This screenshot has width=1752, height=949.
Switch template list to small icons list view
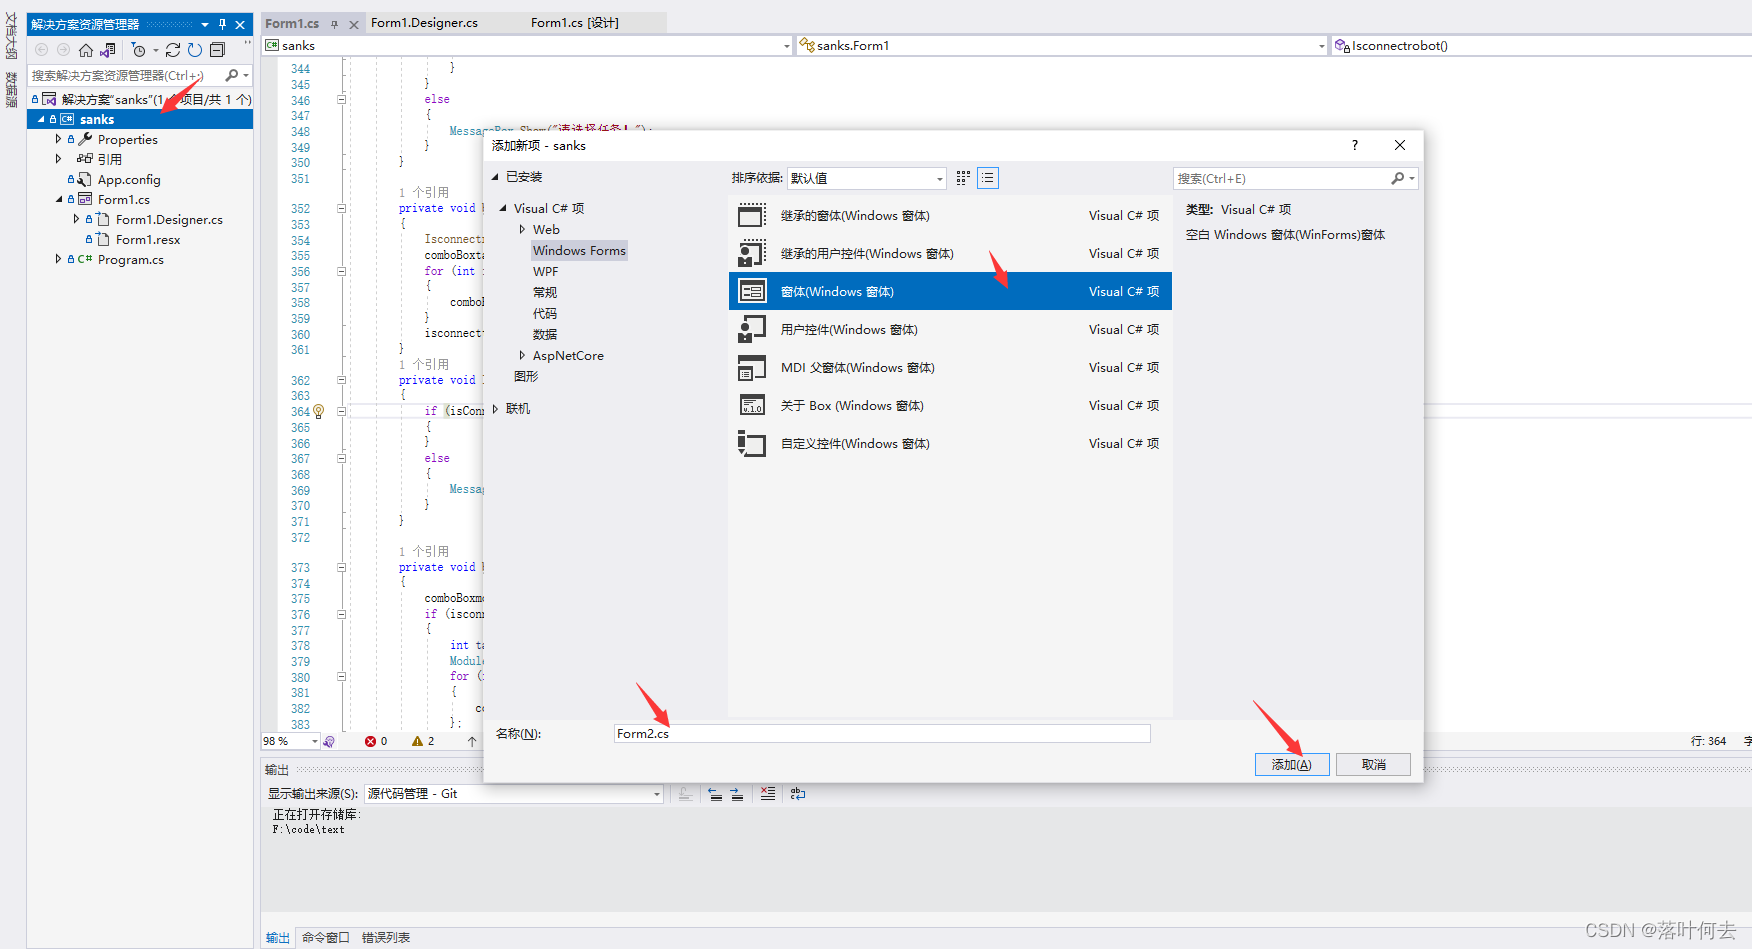(x=987, y=178)
